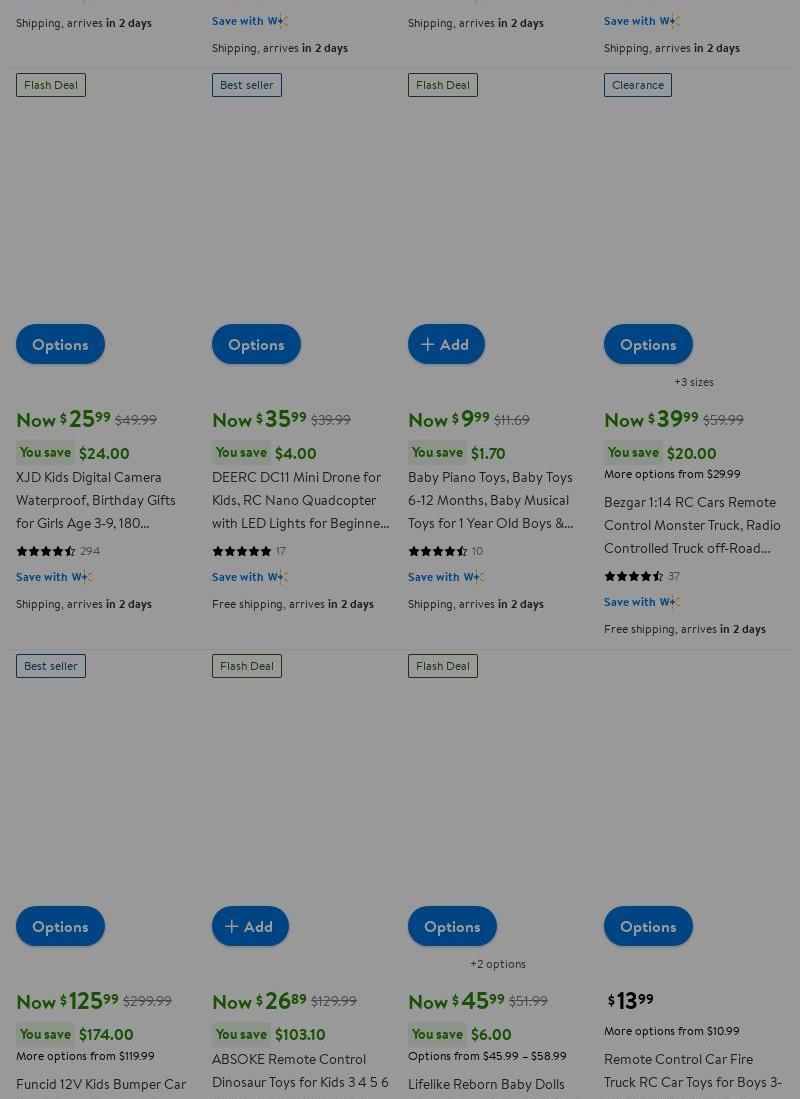Click the Walmart+ icon under Baby Piano Toys
The width and height of the screenshot is (800, 1099).
pyautogui.click(x=474, y=577)
